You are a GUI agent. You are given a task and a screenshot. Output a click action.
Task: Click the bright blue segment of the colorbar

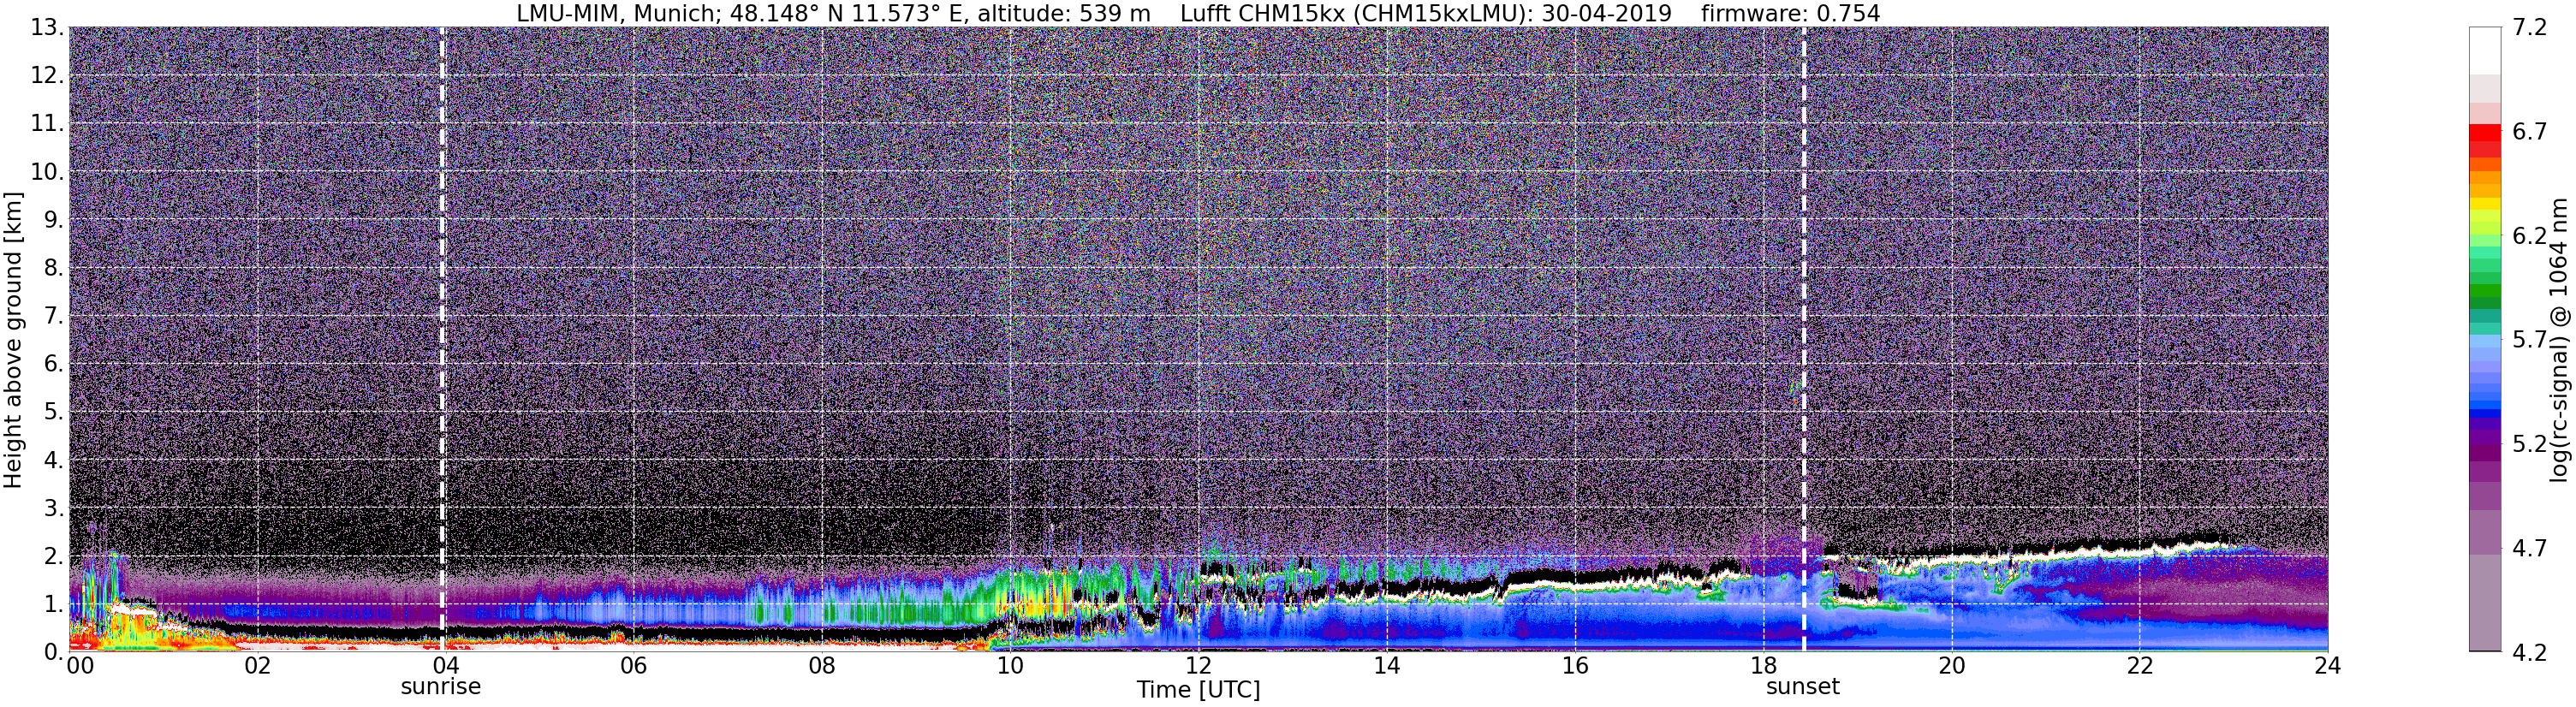coord(2485,405)
